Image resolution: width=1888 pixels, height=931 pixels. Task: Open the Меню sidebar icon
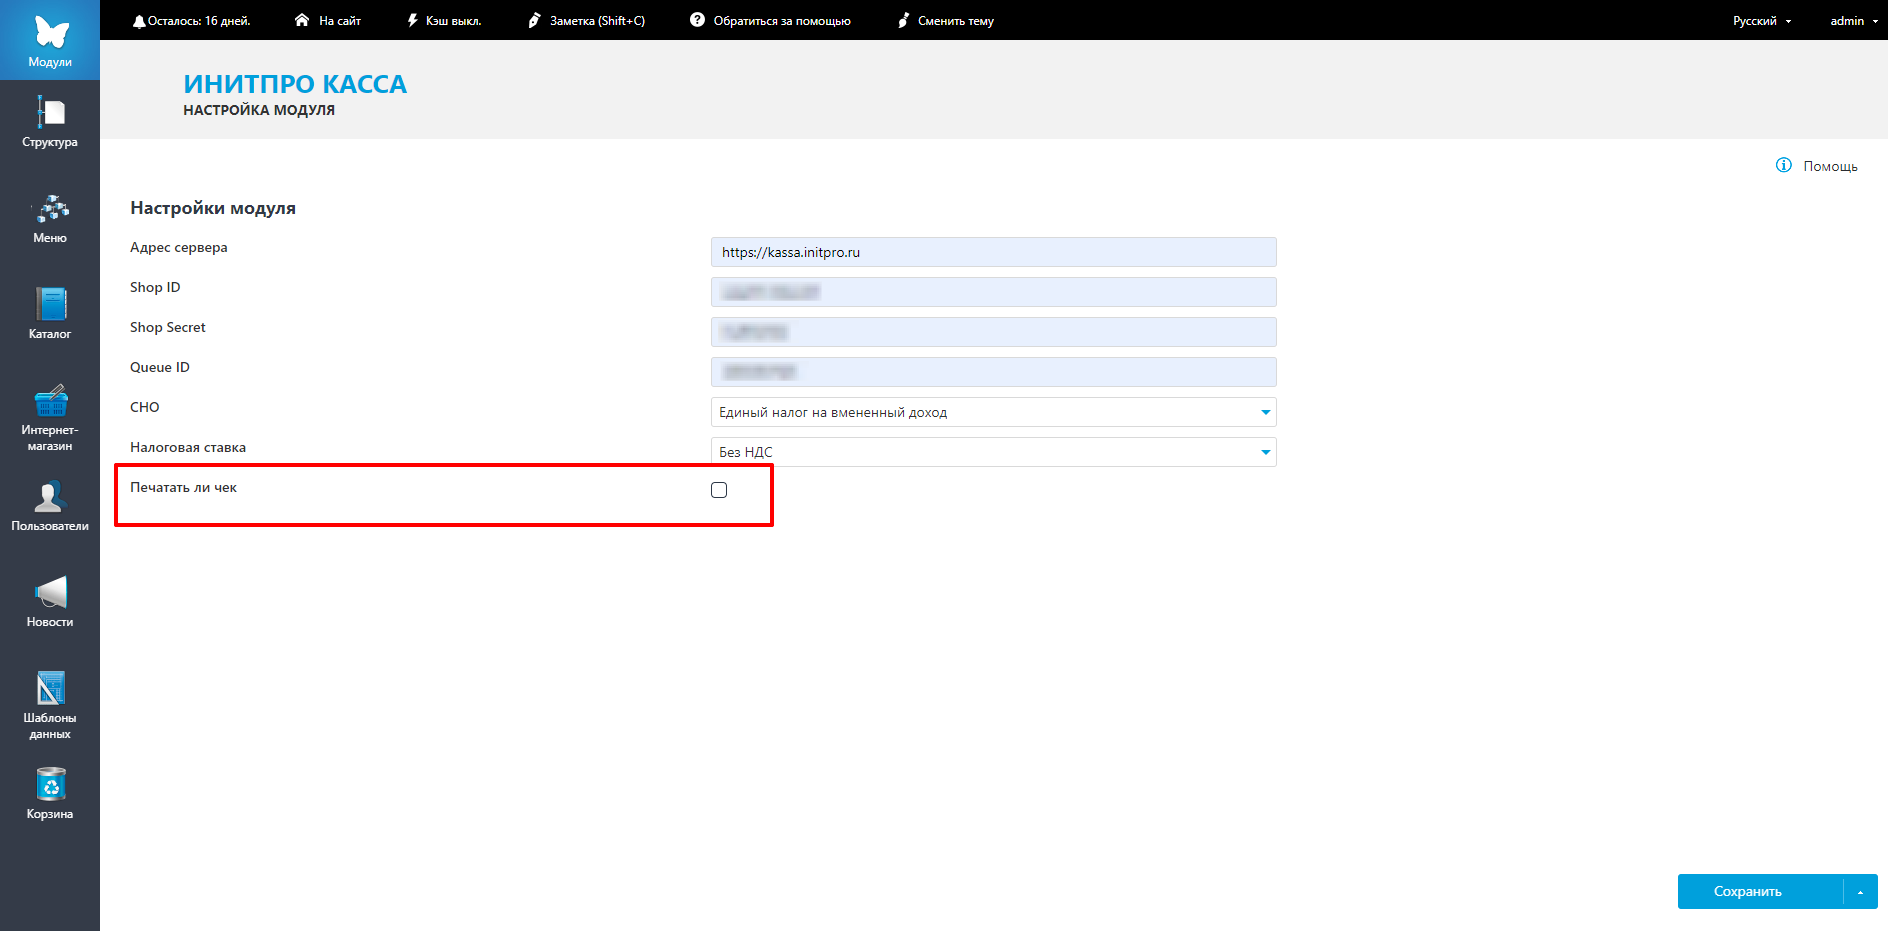50,208
